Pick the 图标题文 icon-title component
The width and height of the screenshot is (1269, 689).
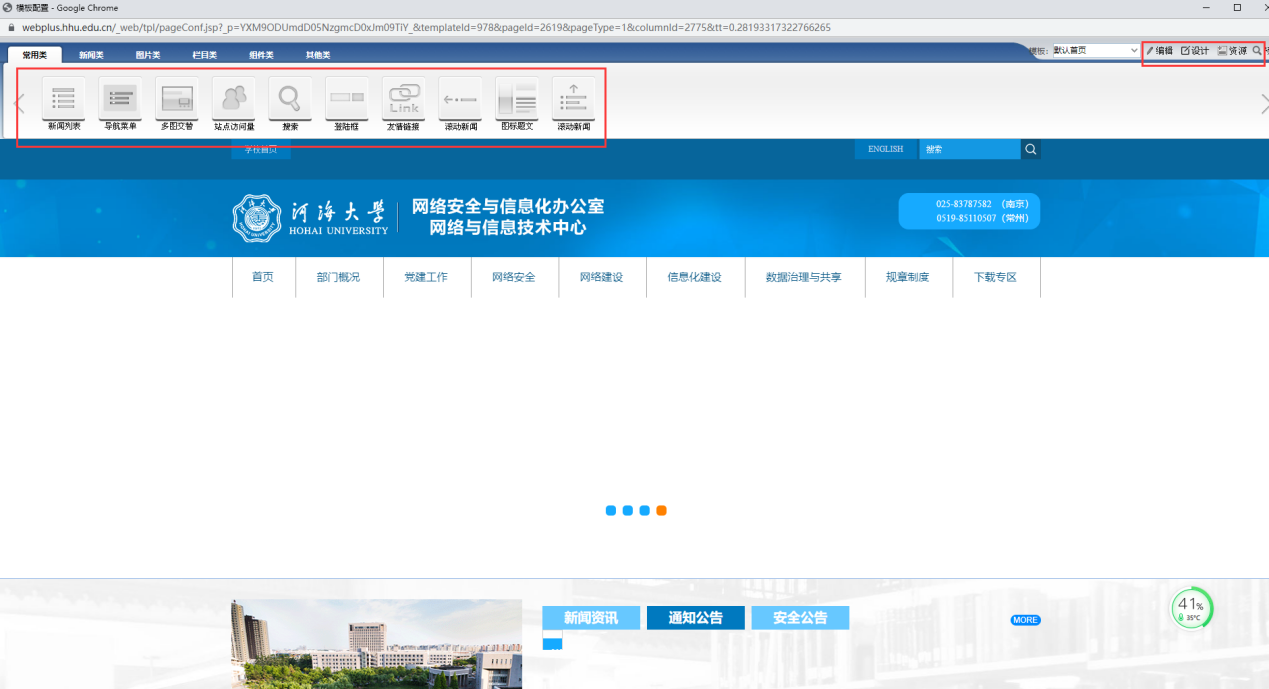(x=517, y=99)
